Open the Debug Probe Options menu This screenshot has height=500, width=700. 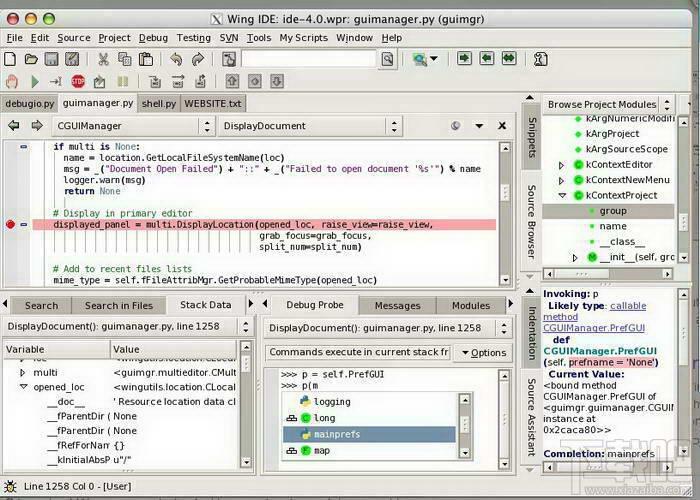(x=483, y=353)
